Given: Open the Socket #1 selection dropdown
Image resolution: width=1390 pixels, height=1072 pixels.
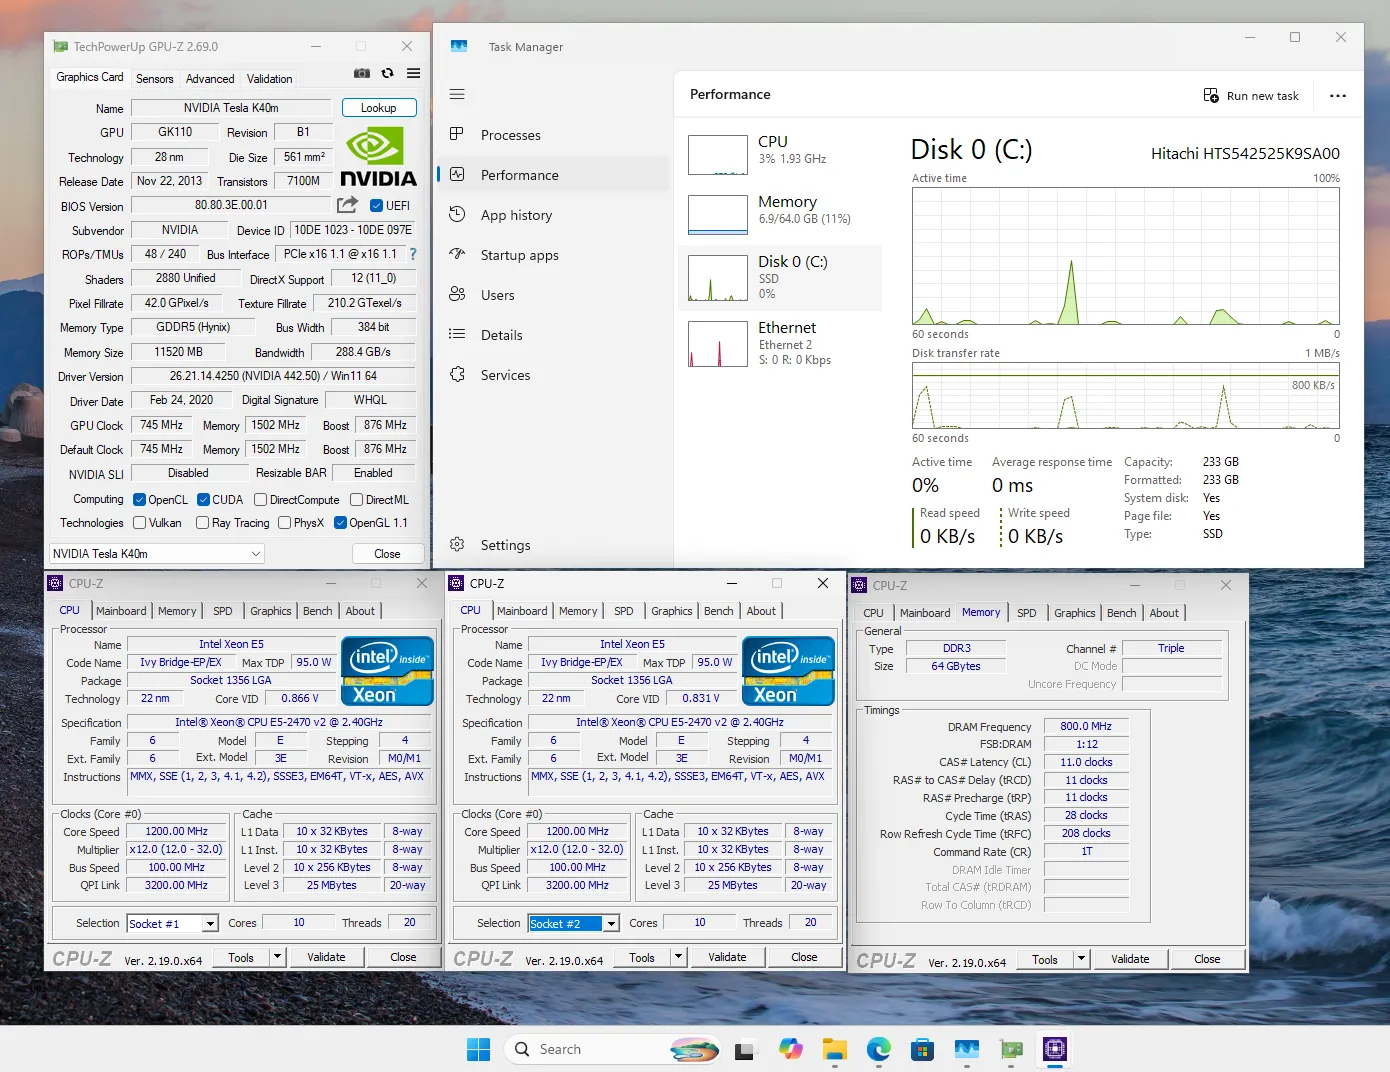Looking at the screenshot, I should pyautogui.click(x=210, y=924).
